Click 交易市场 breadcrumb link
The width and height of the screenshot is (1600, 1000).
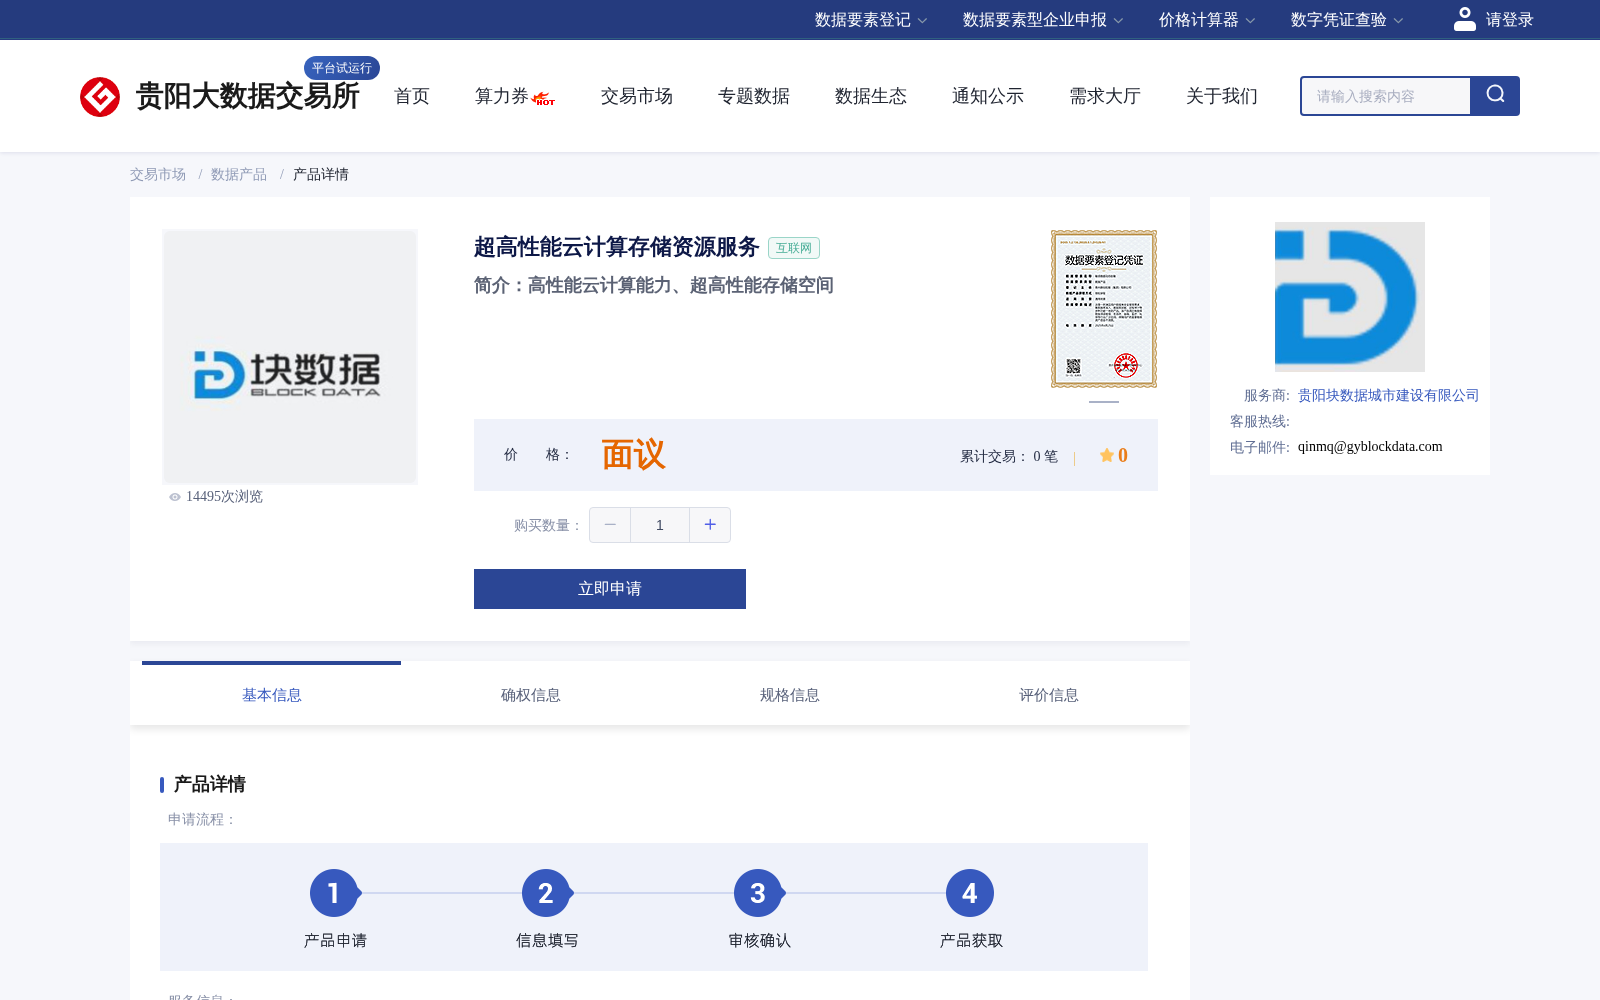158,174
